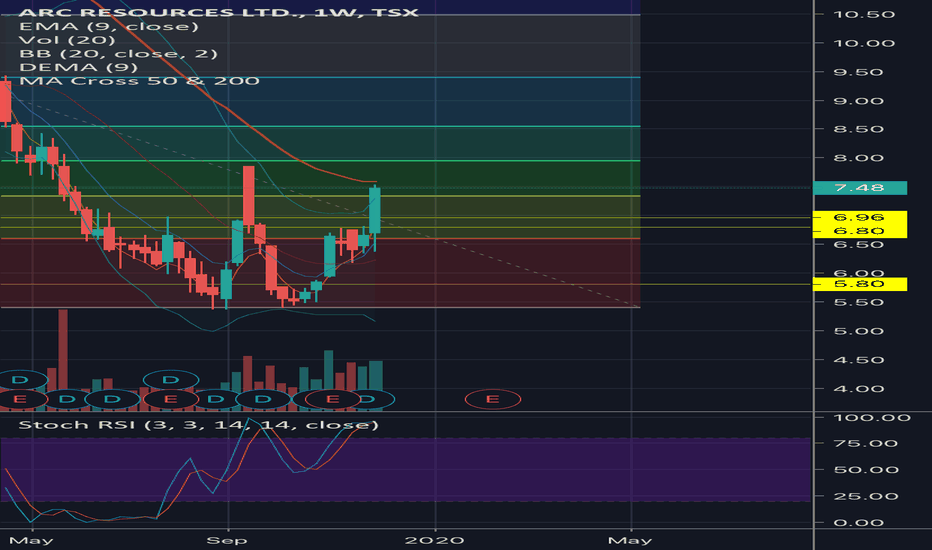
Task: Click the tallest red volume bar
Action: tap(63, 359)
